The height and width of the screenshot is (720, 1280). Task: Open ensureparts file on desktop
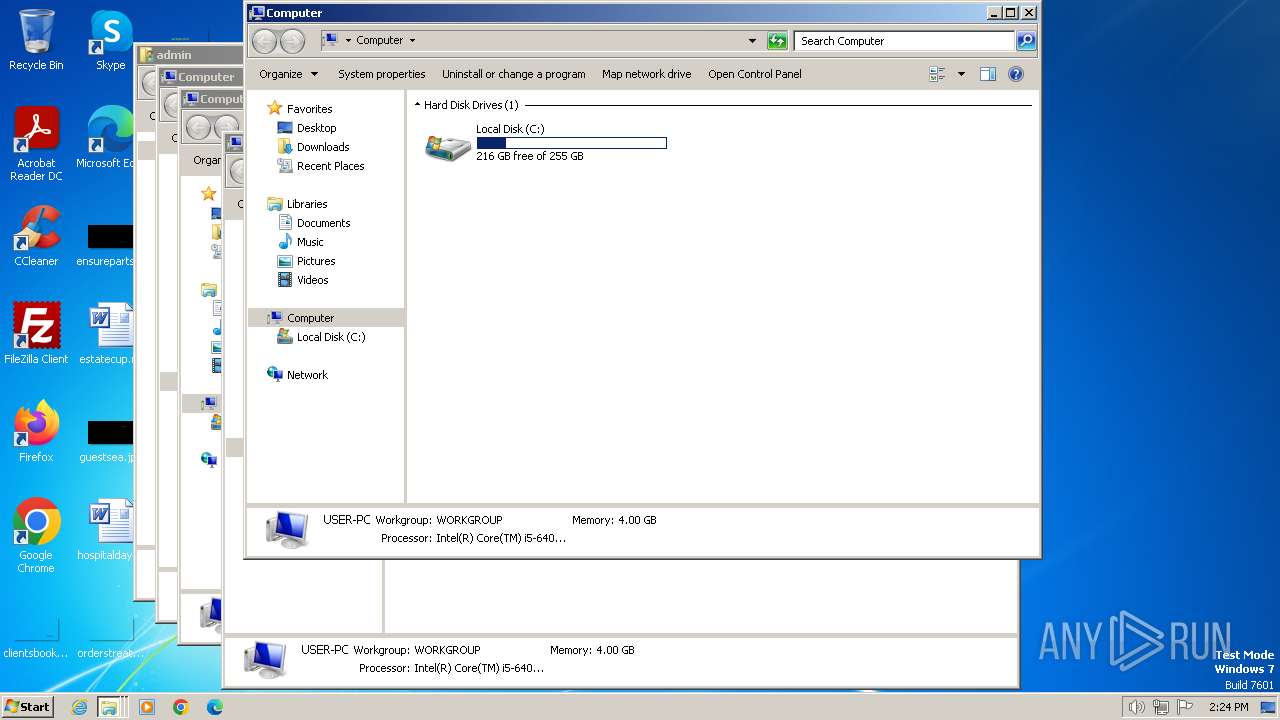tap(108, 245)
